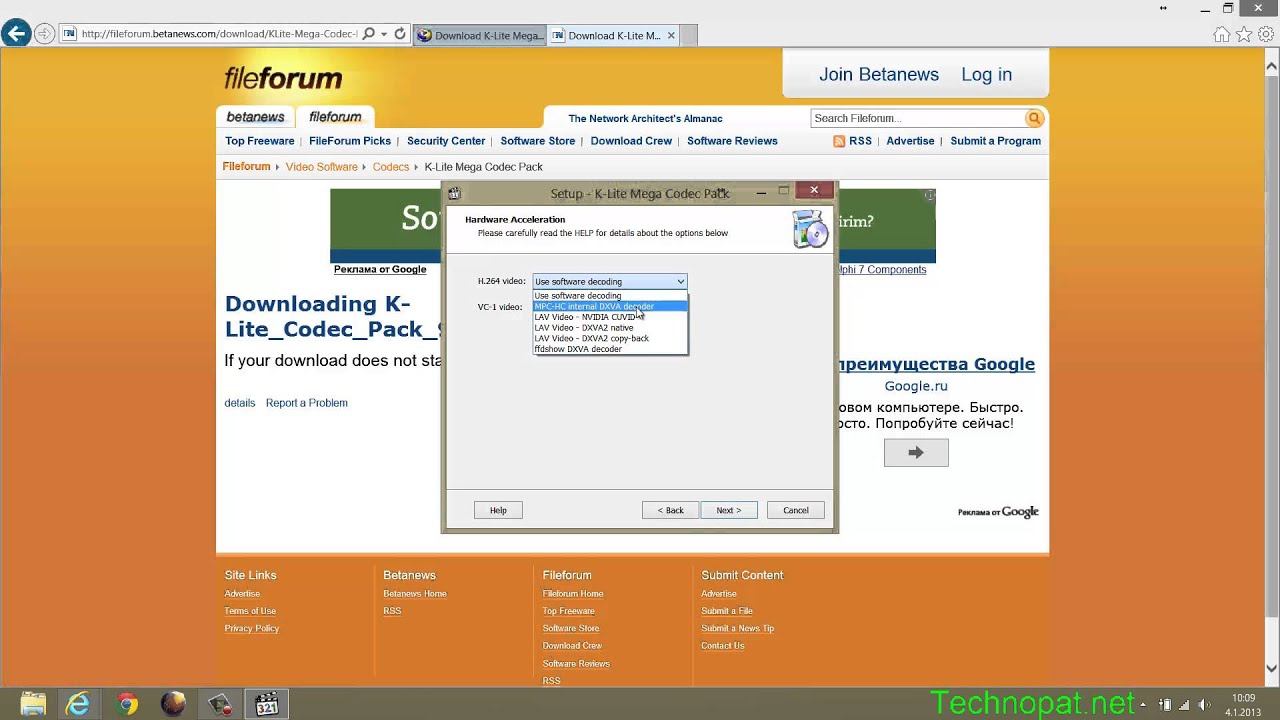
Task: Click the setup disc icon in installer header
Action: coord(810,228)
